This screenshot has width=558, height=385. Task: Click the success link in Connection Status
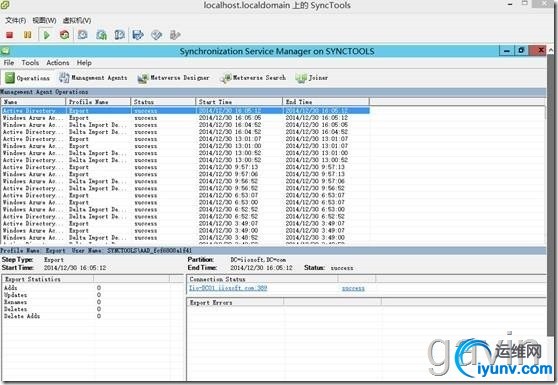[353, 288]
